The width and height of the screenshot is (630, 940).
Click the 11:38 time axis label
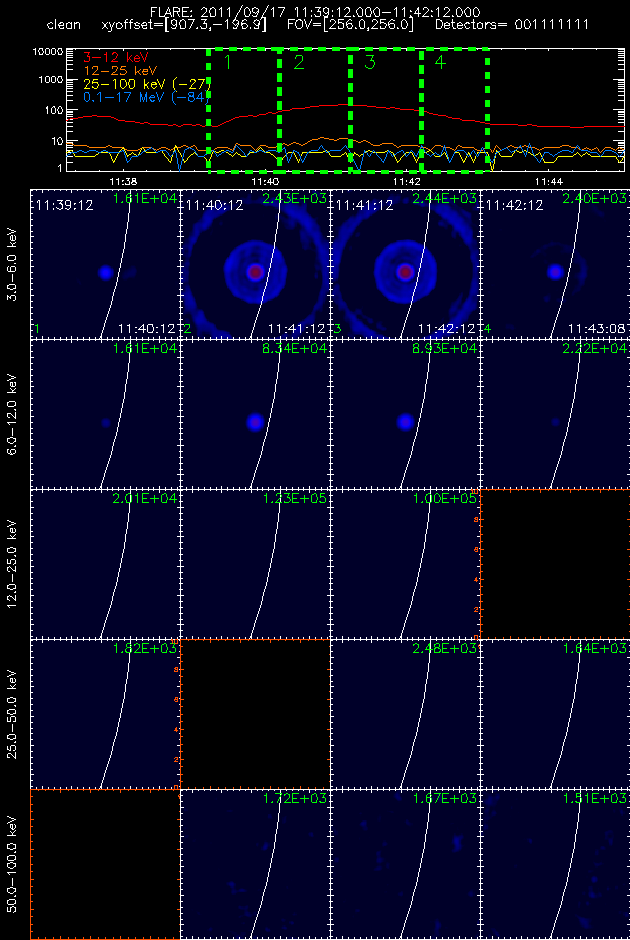(x=124, y=181)
